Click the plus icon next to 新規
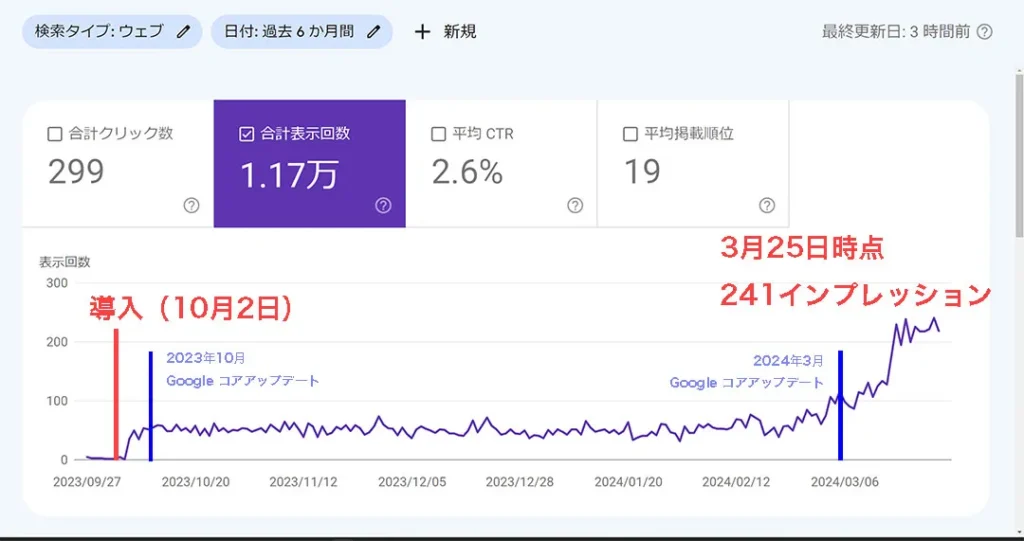Screen dimensions: 1024x541 pos(423,32)
